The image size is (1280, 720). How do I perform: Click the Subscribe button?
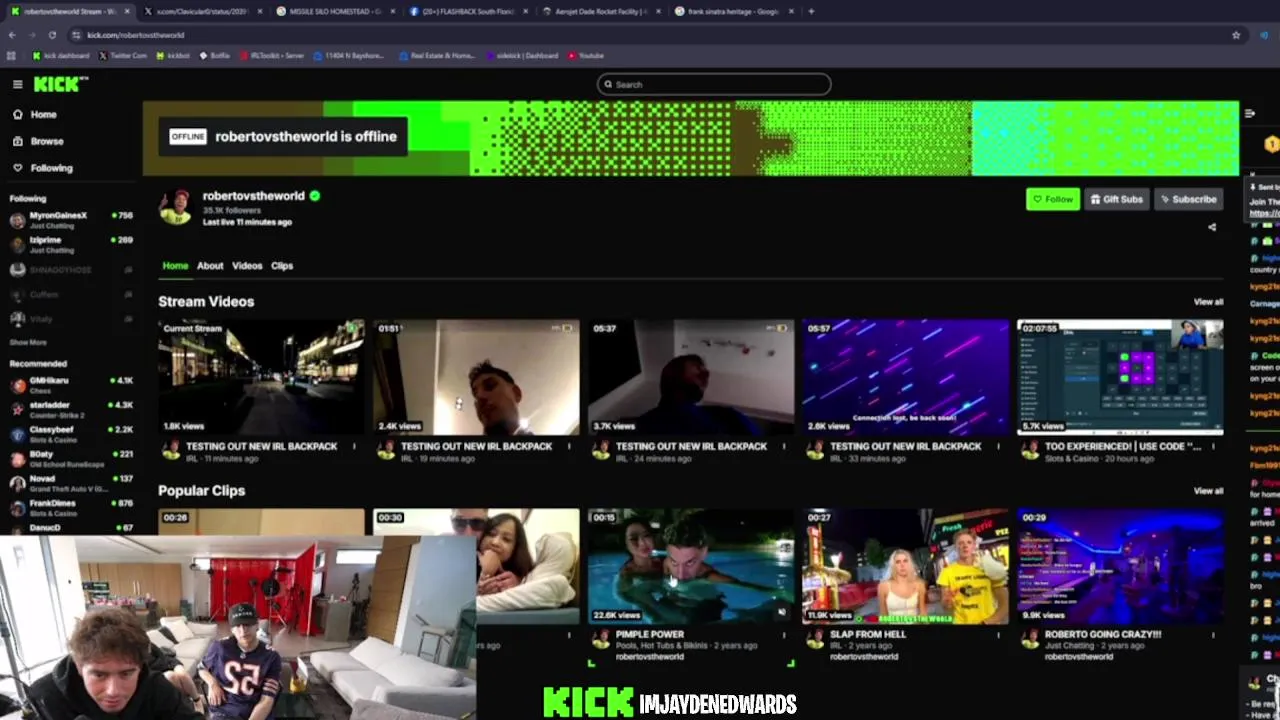(x=1188, y=199)
